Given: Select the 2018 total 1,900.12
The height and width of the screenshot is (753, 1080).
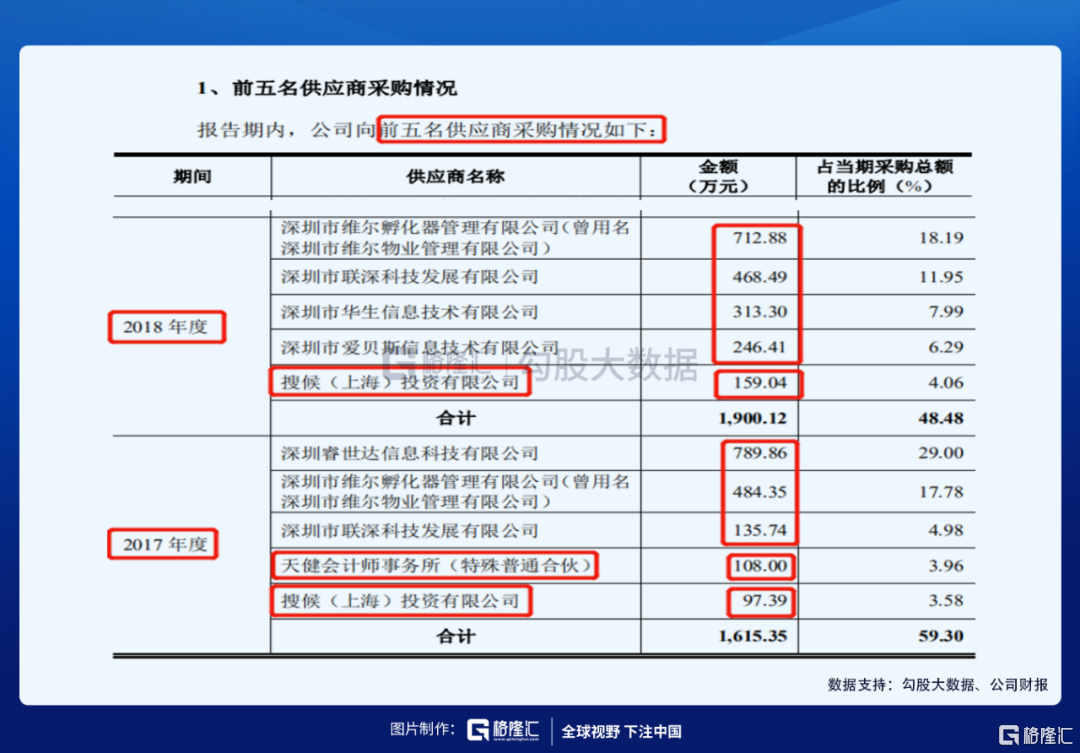Looking at the screenshot, I should point(752,418).
